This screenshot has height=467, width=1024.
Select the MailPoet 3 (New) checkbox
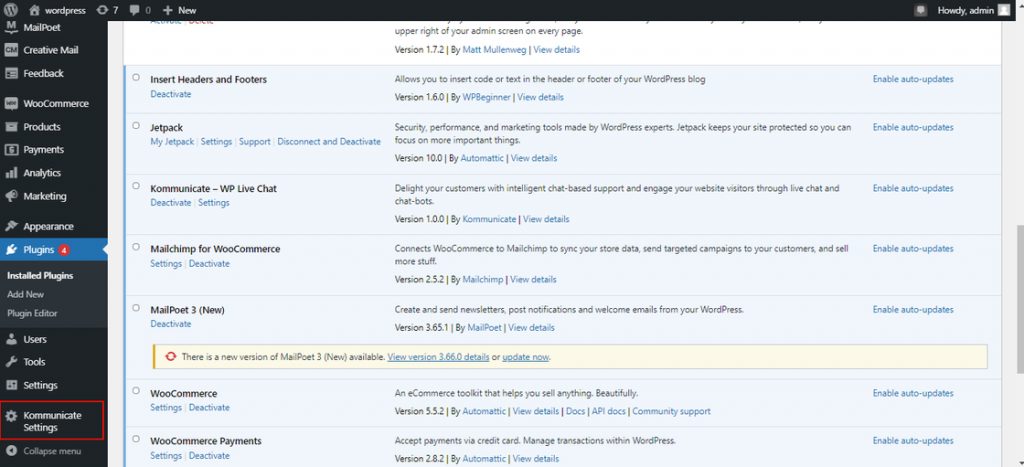tap(136, 308)
